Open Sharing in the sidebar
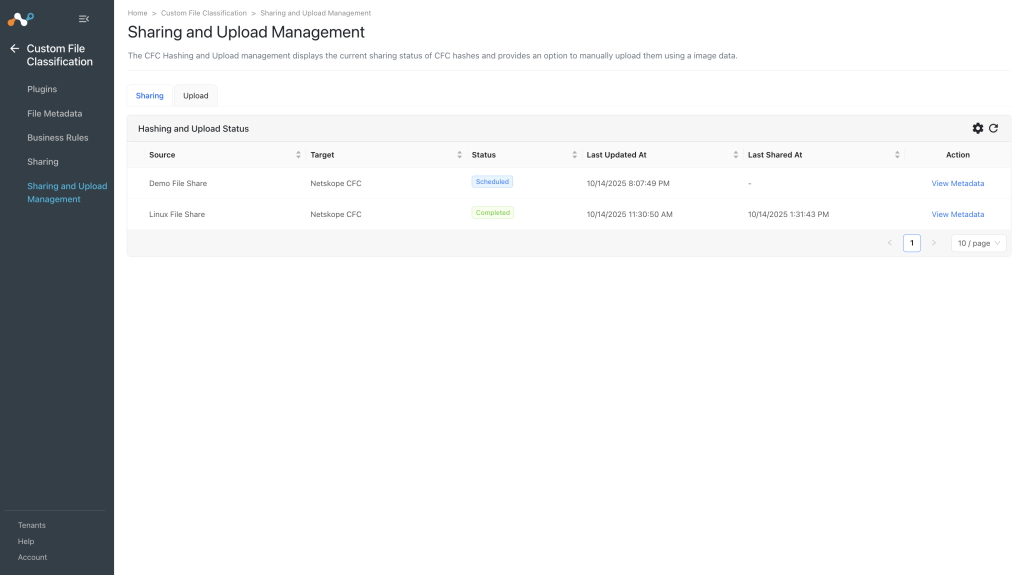1024x575 pixels. tap(42, 161)
